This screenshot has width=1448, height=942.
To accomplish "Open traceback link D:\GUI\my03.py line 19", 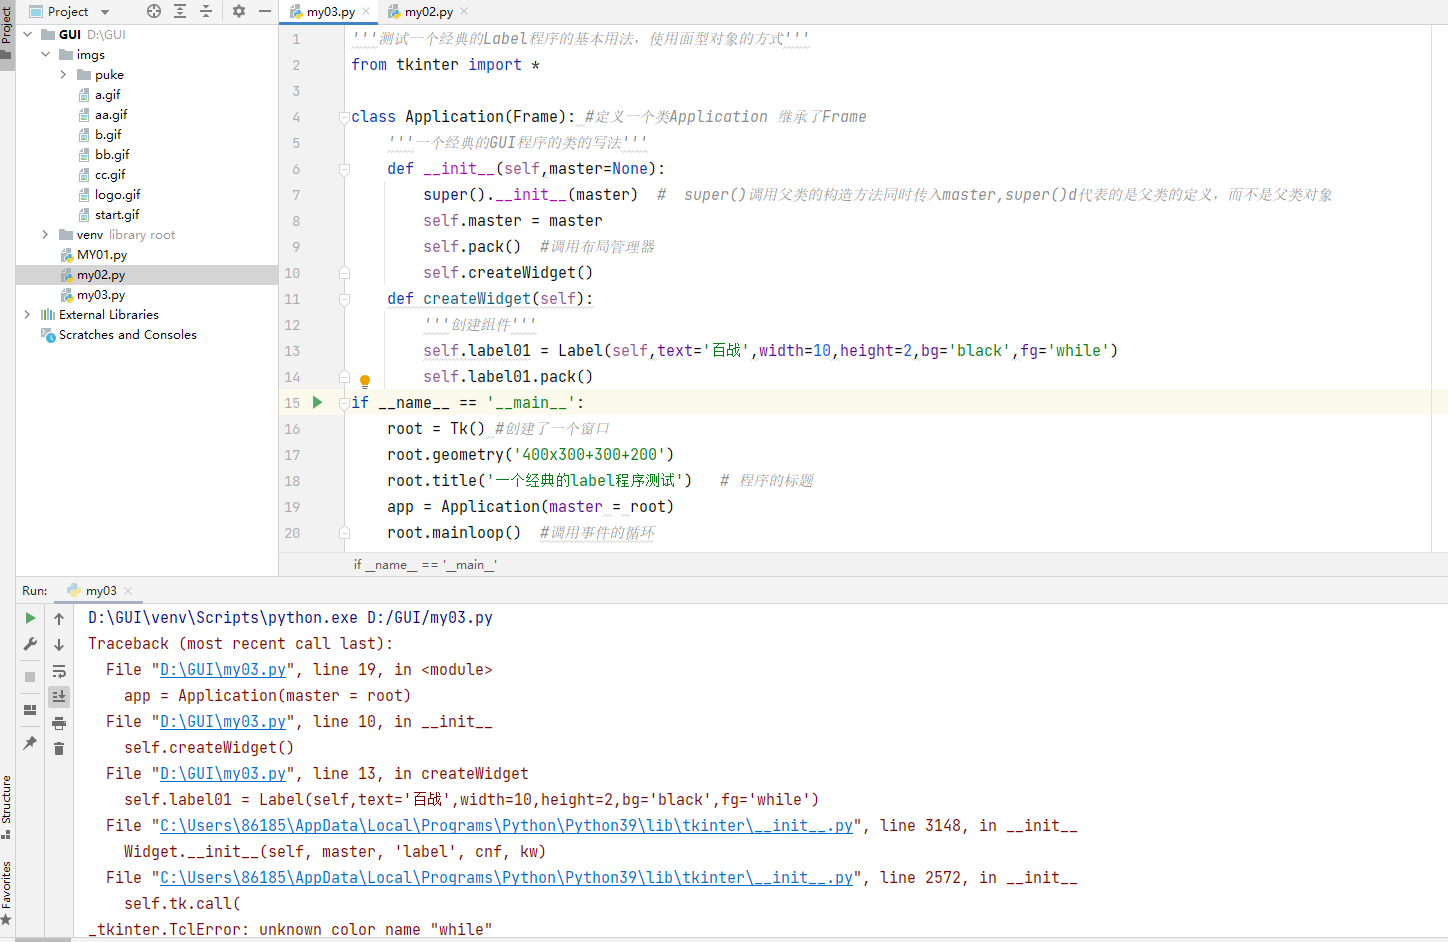I will [223, 670].
